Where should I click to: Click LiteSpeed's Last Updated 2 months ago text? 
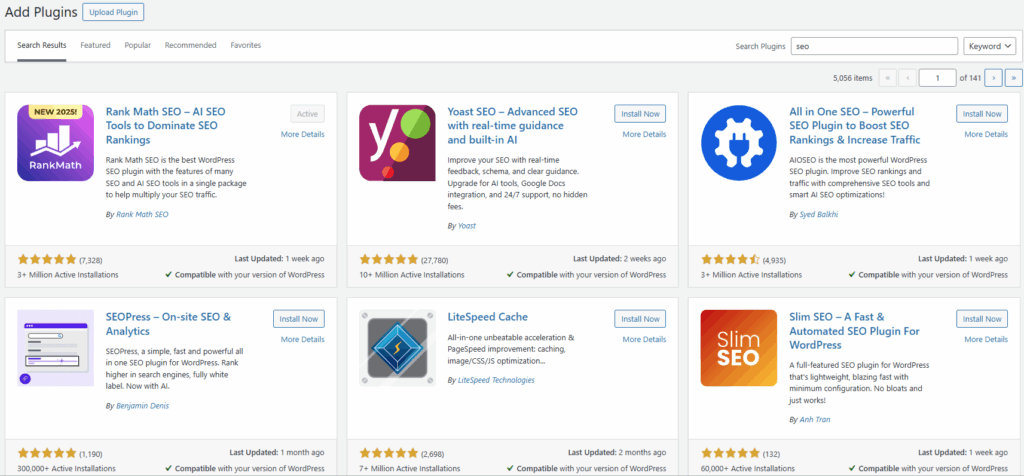point(617,452)
